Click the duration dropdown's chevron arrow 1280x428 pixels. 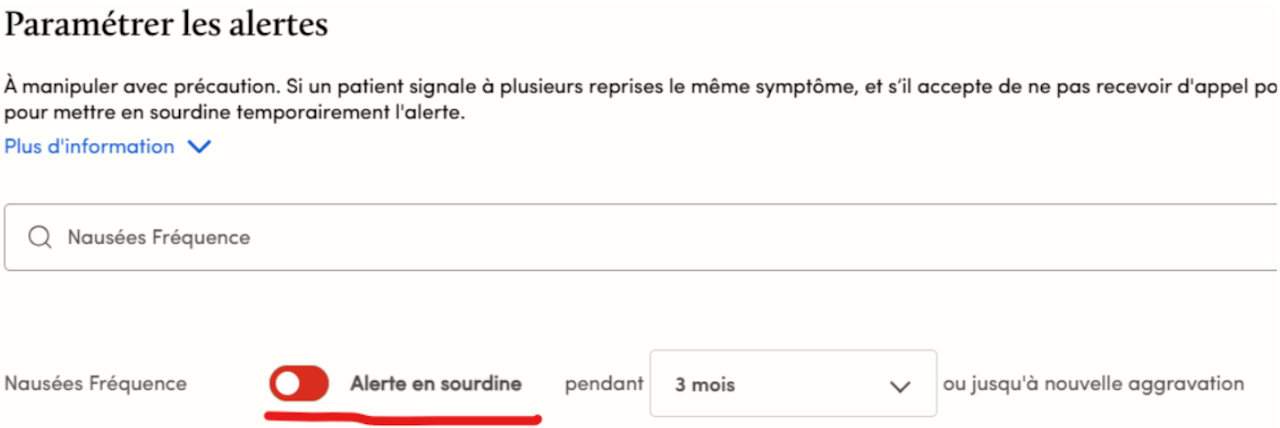tap(900, 386)
